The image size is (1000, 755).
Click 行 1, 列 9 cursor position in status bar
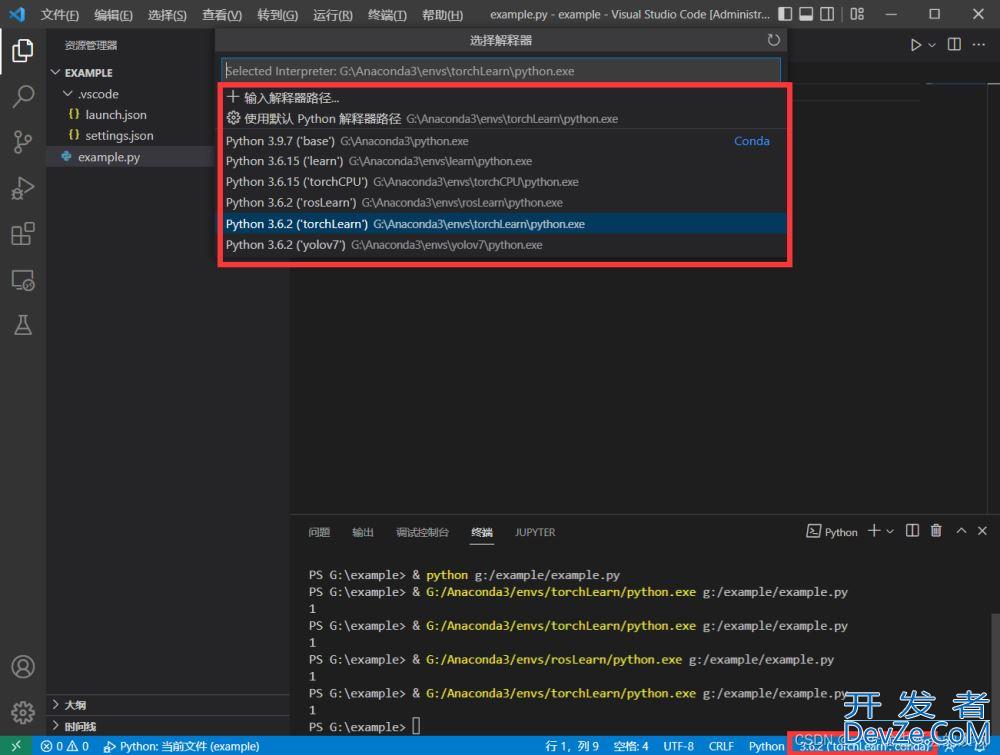point(572,746)
